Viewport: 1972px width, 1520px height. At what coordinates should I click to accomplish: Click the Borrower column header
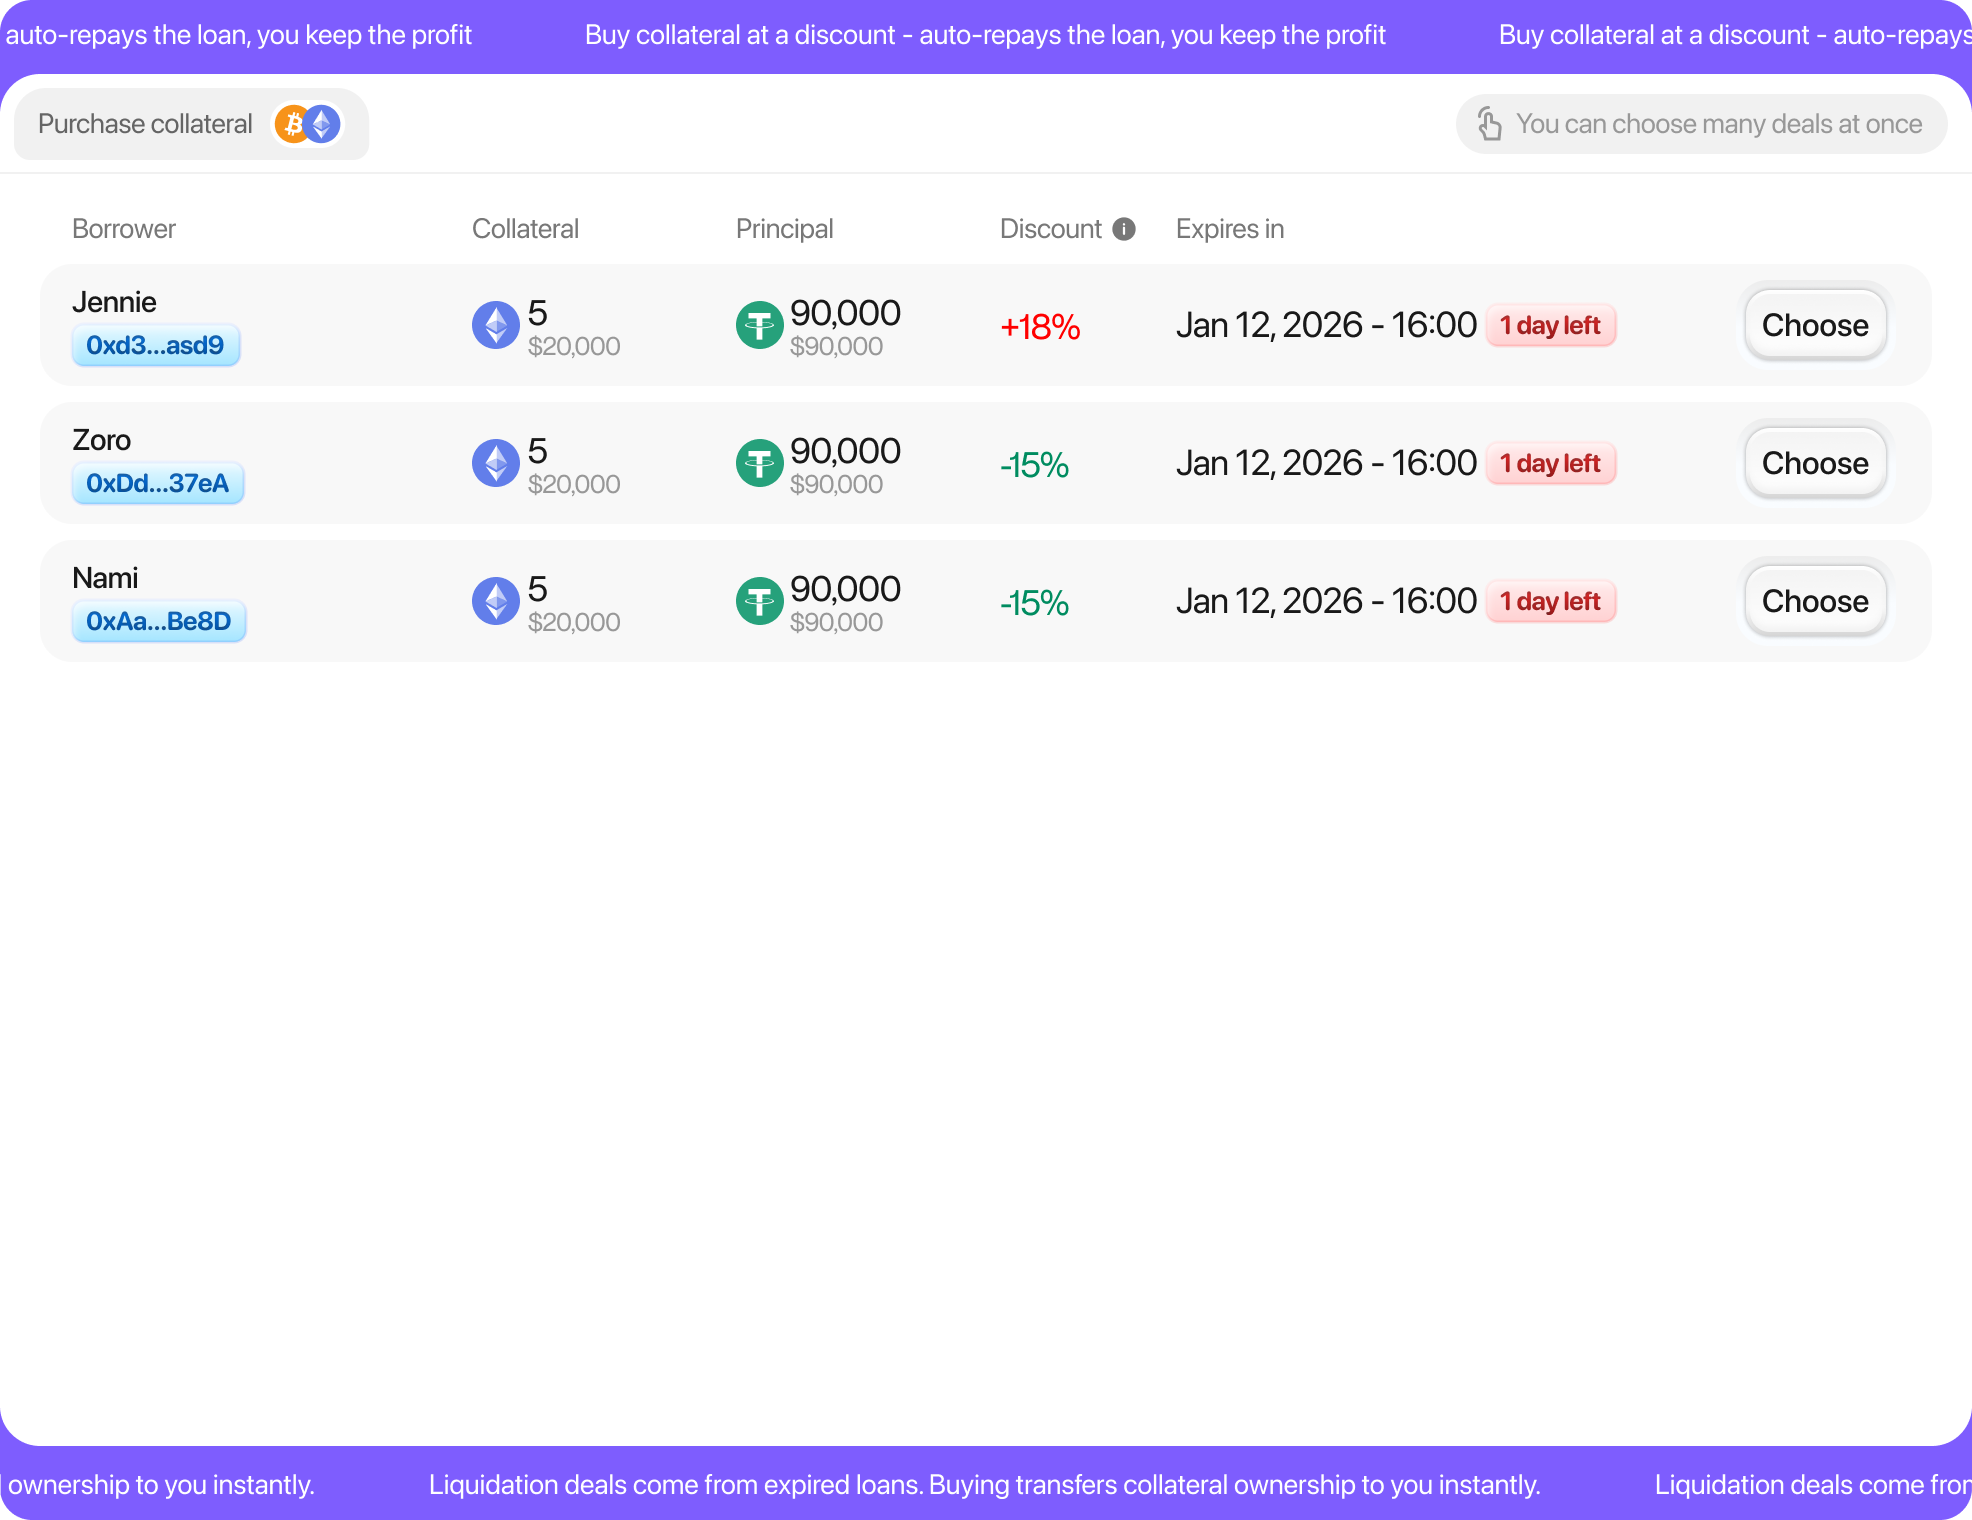(124, 229)
